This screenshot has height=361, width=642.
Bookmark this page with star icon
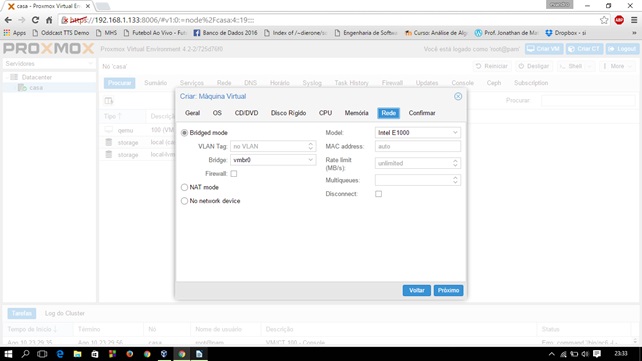[x=604, y=20]
